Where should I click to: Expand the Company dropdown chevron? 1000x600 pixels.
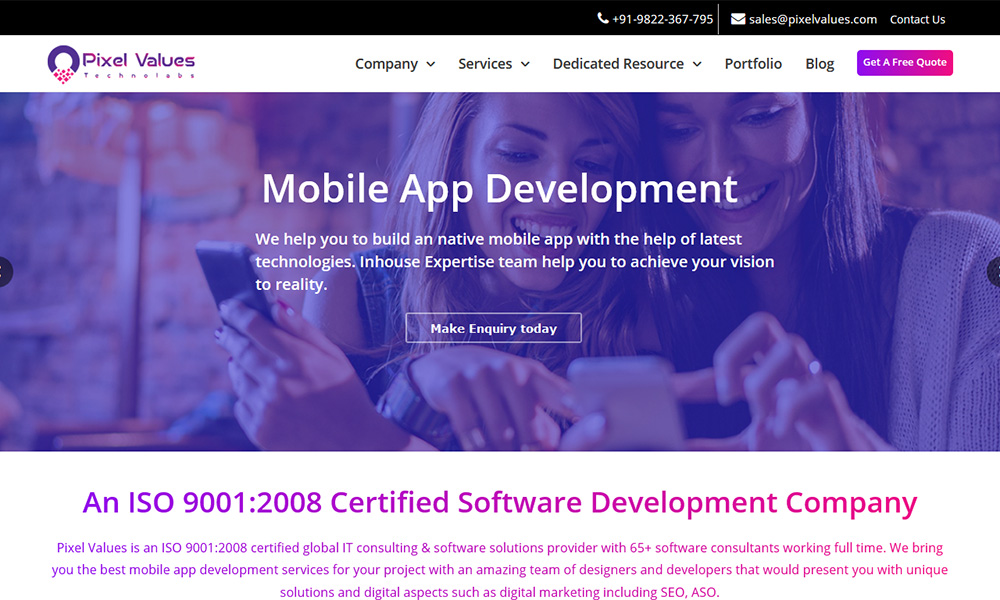pyautogui.click(x=431, y=64)
